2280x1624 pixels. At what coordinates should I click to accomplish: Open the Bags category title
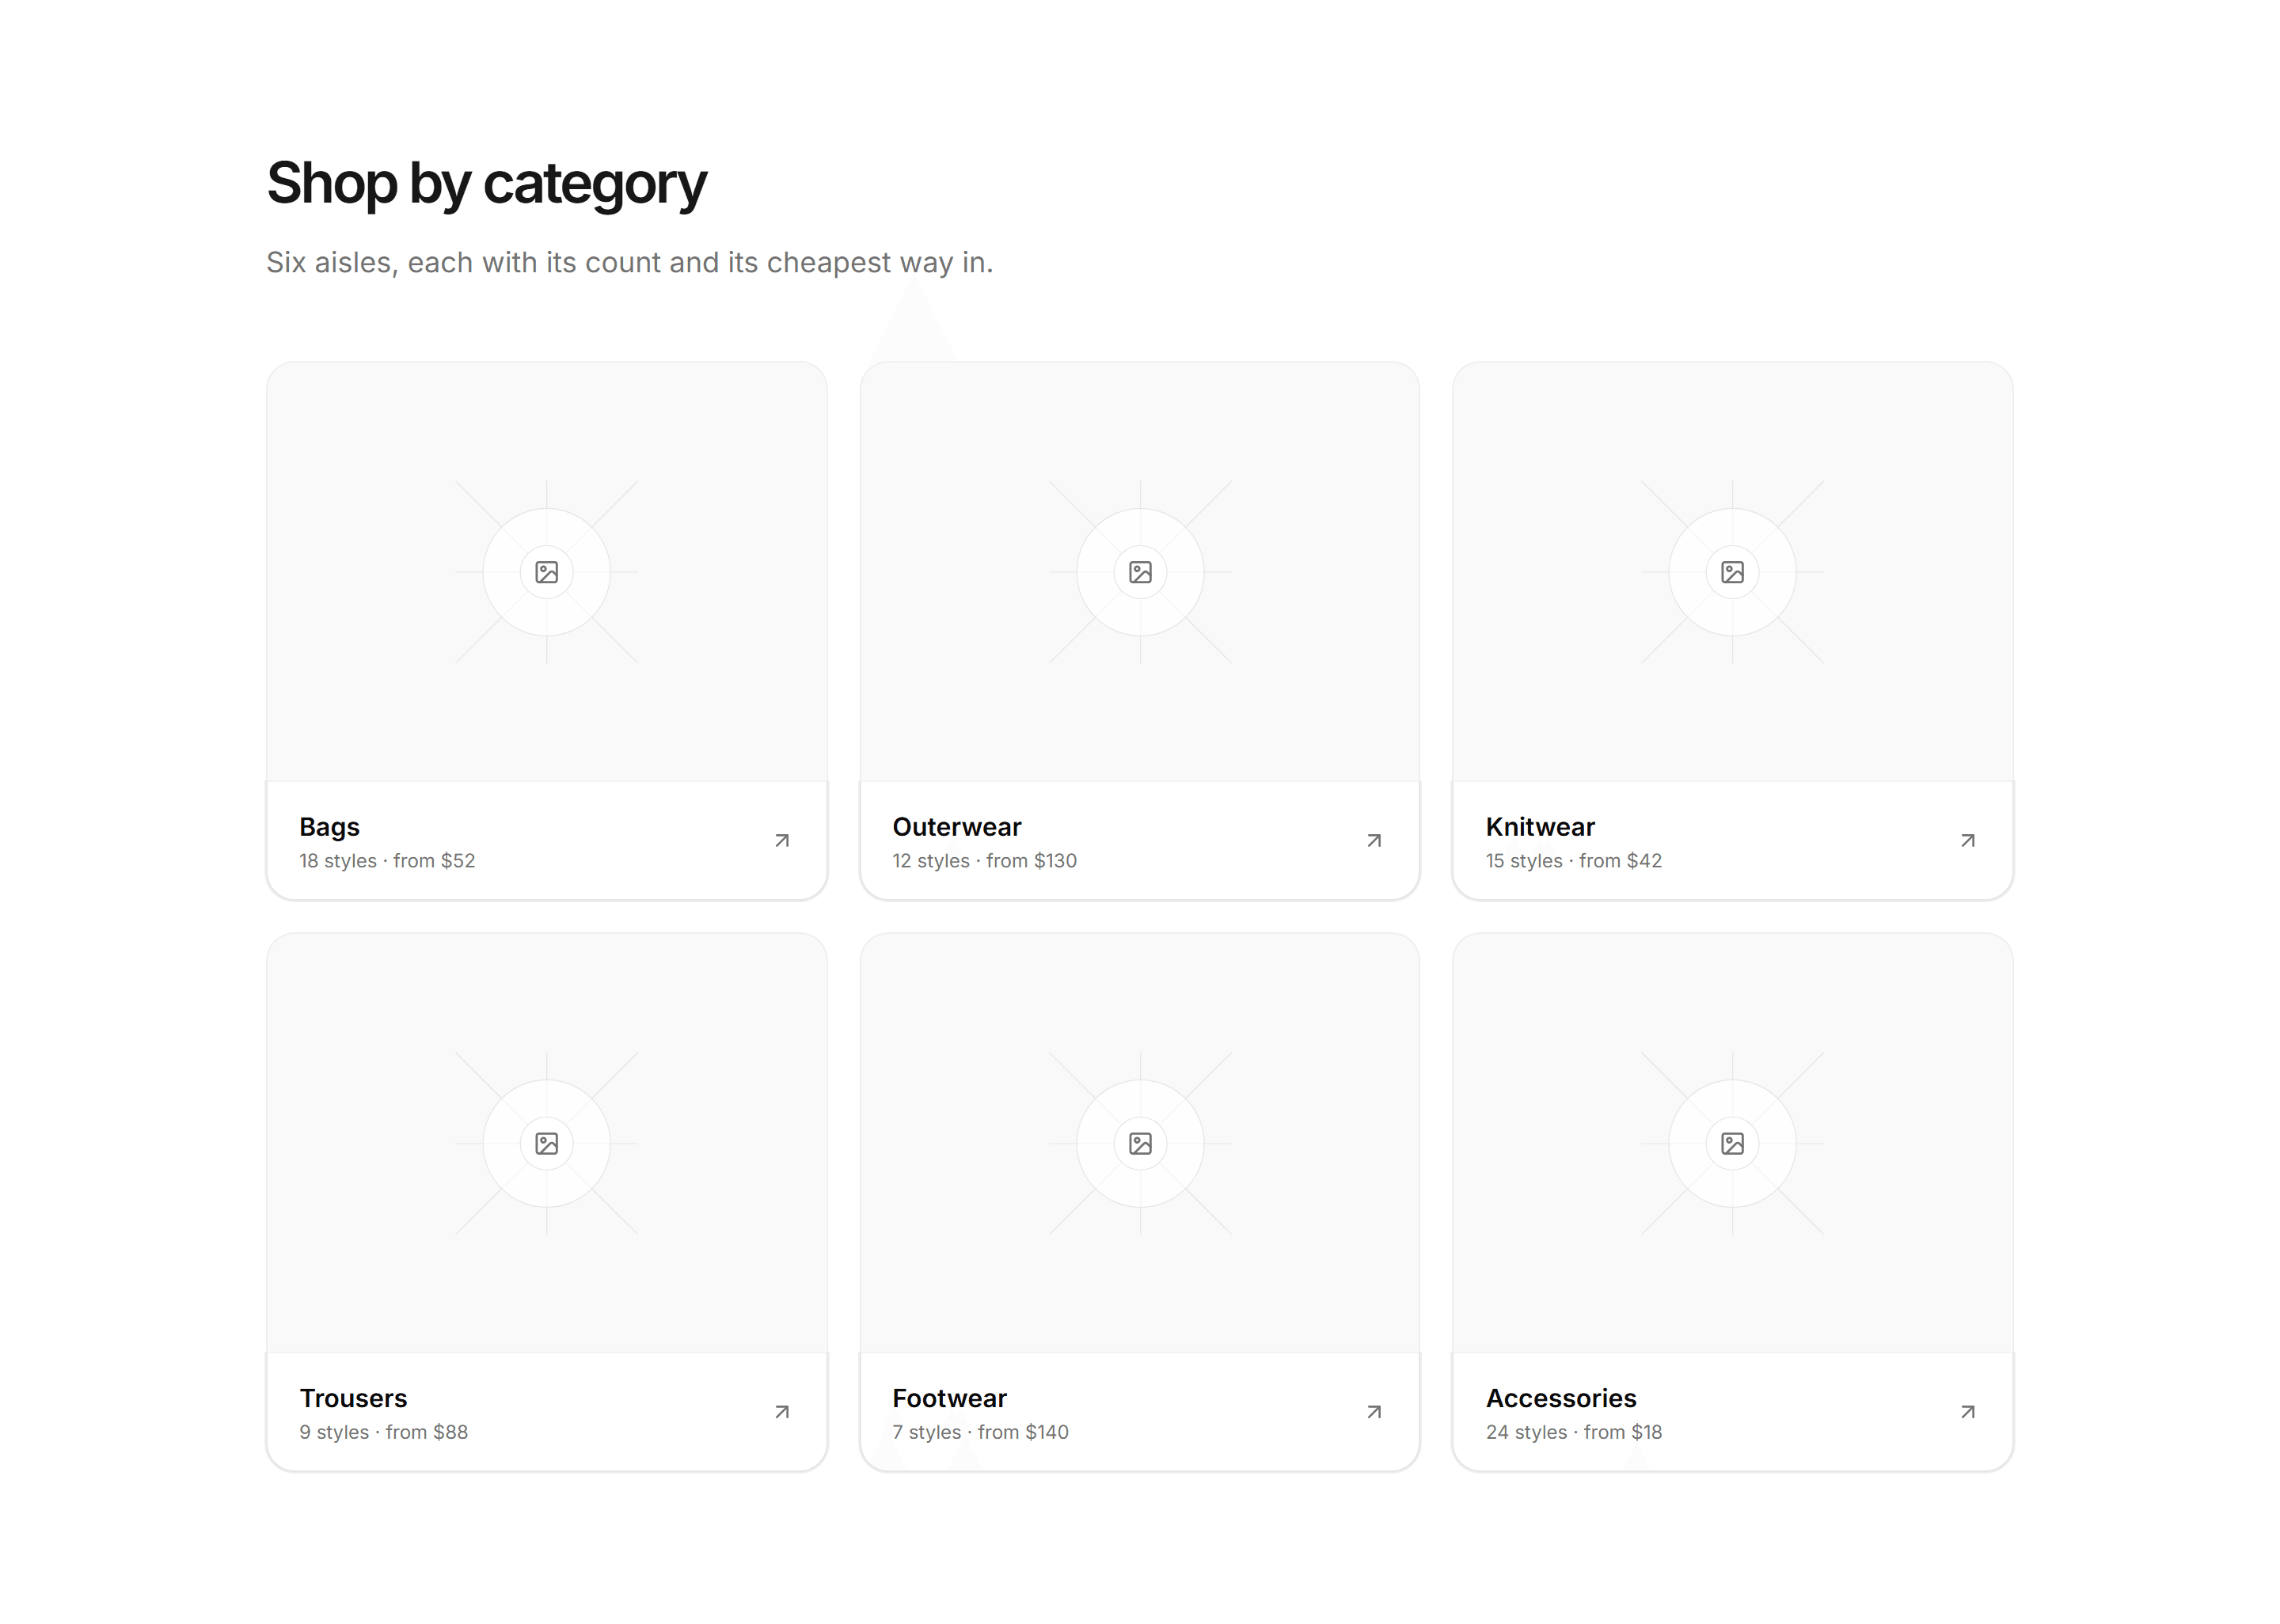pyautogui.click(x=329, y=827)
